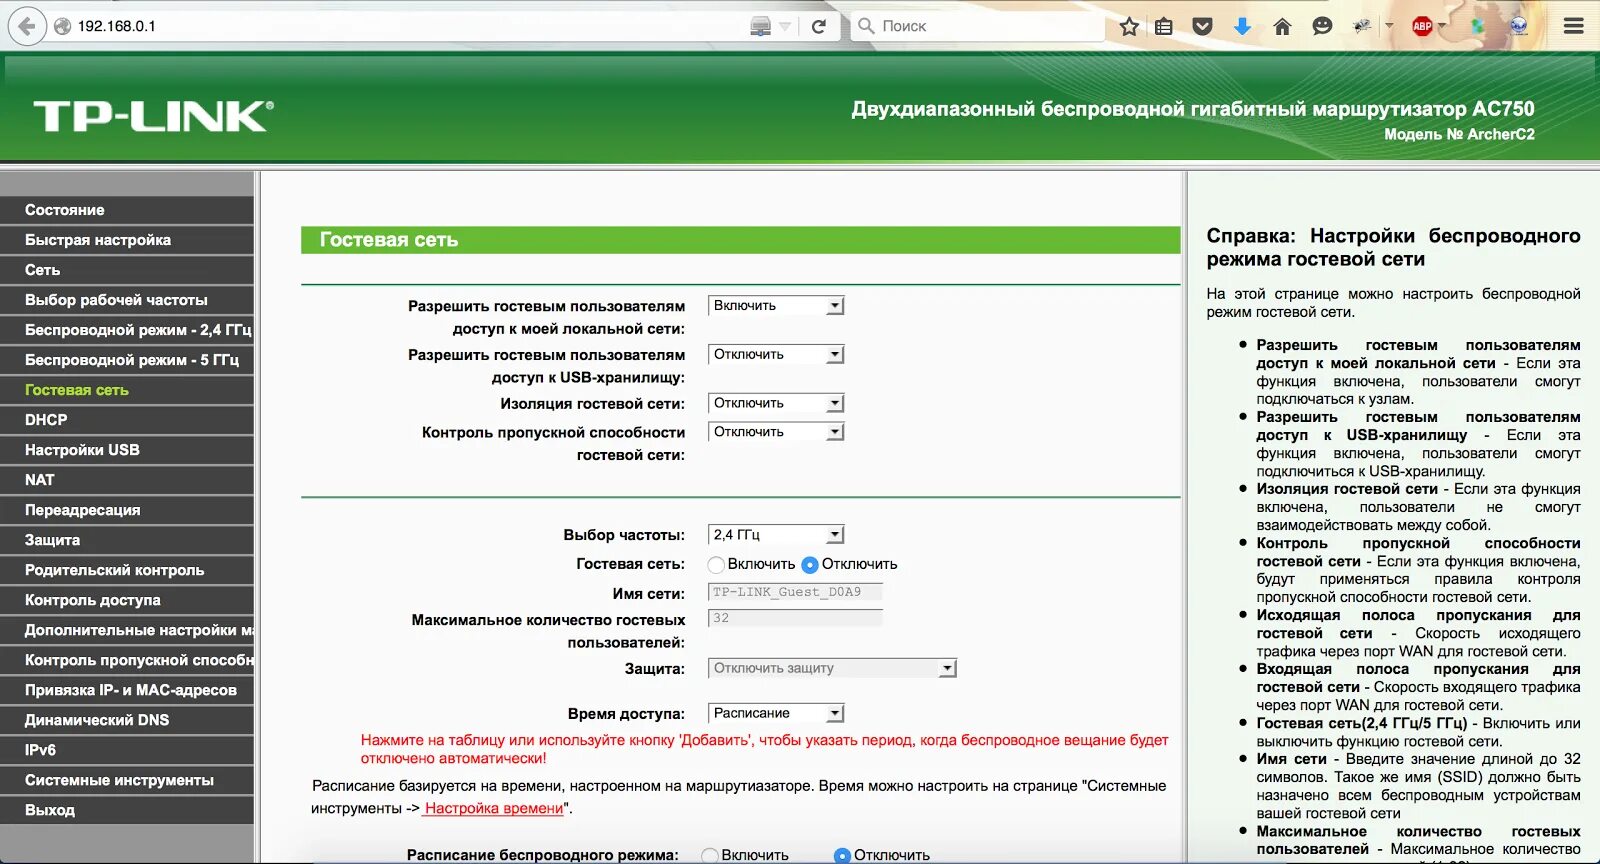Open the frequency selection dropdown 2,4 ГГц
The image size is (1600, 864).
click(x=776, y=535)
